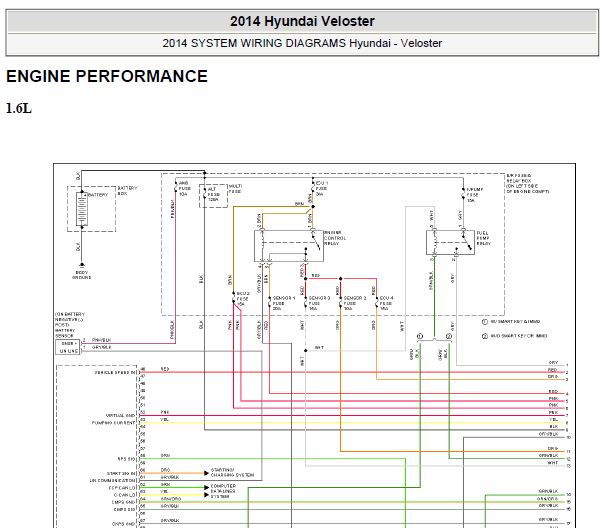The width and height of the screenshot is (616, 528).
Task: Click the engine control relay box
Action: (289, 246)
